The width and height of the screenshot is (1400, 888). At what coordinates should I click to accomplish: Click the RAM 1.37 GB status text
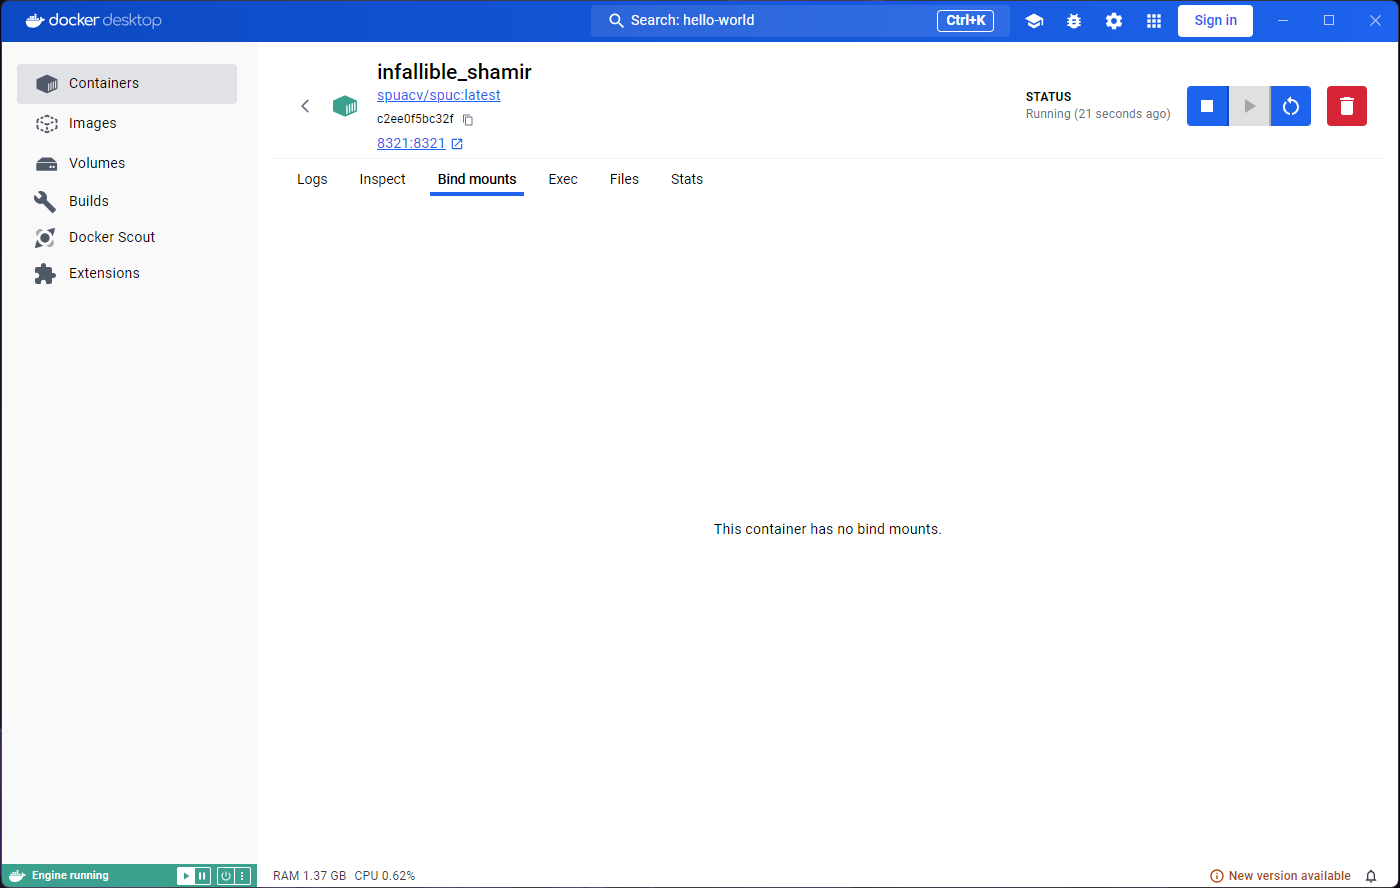(x=310, y=876)
